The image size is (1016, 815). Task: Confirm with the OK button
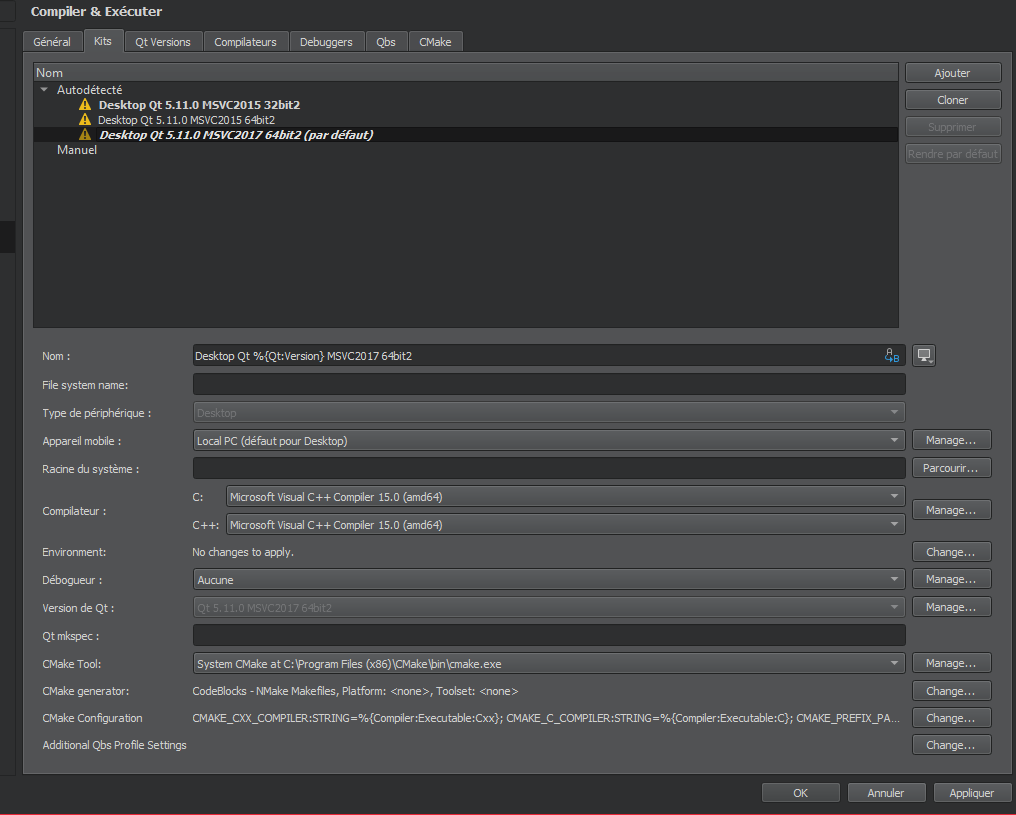(x=801, y=793)
